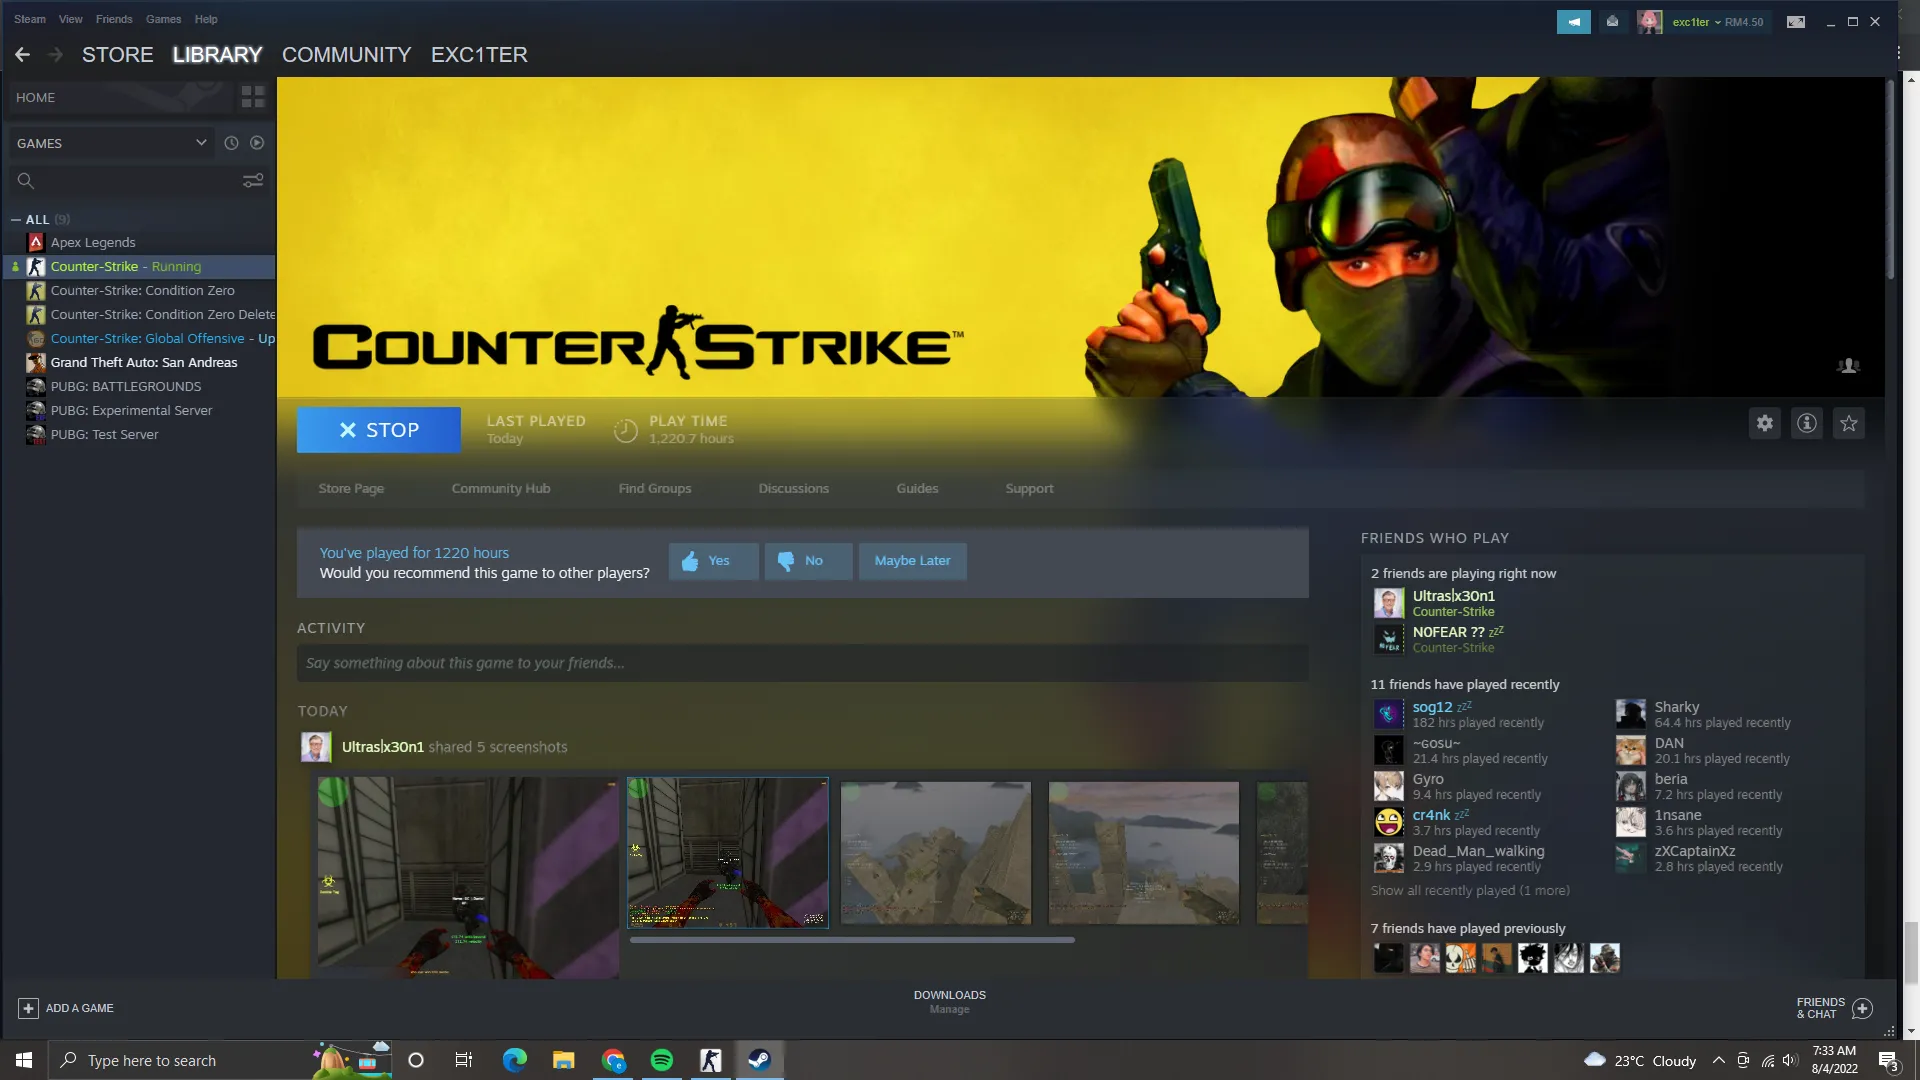Open advanced search filter options
1920x1080 pixels.
[253, 181]
